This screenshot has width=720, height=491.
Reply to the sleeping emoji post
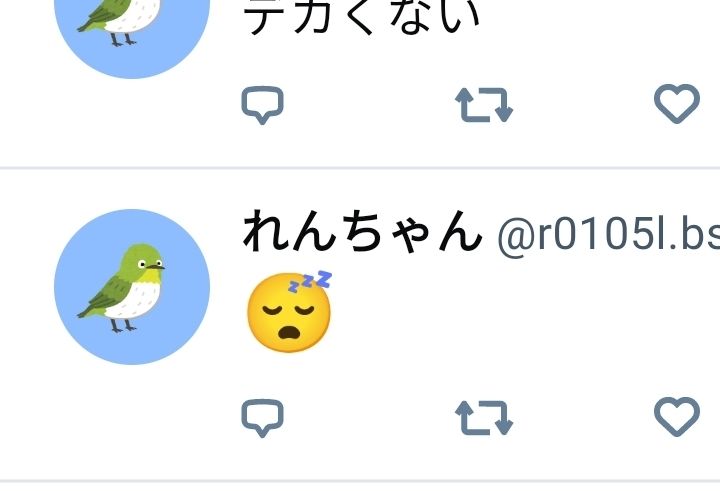[x=262, y=418]
